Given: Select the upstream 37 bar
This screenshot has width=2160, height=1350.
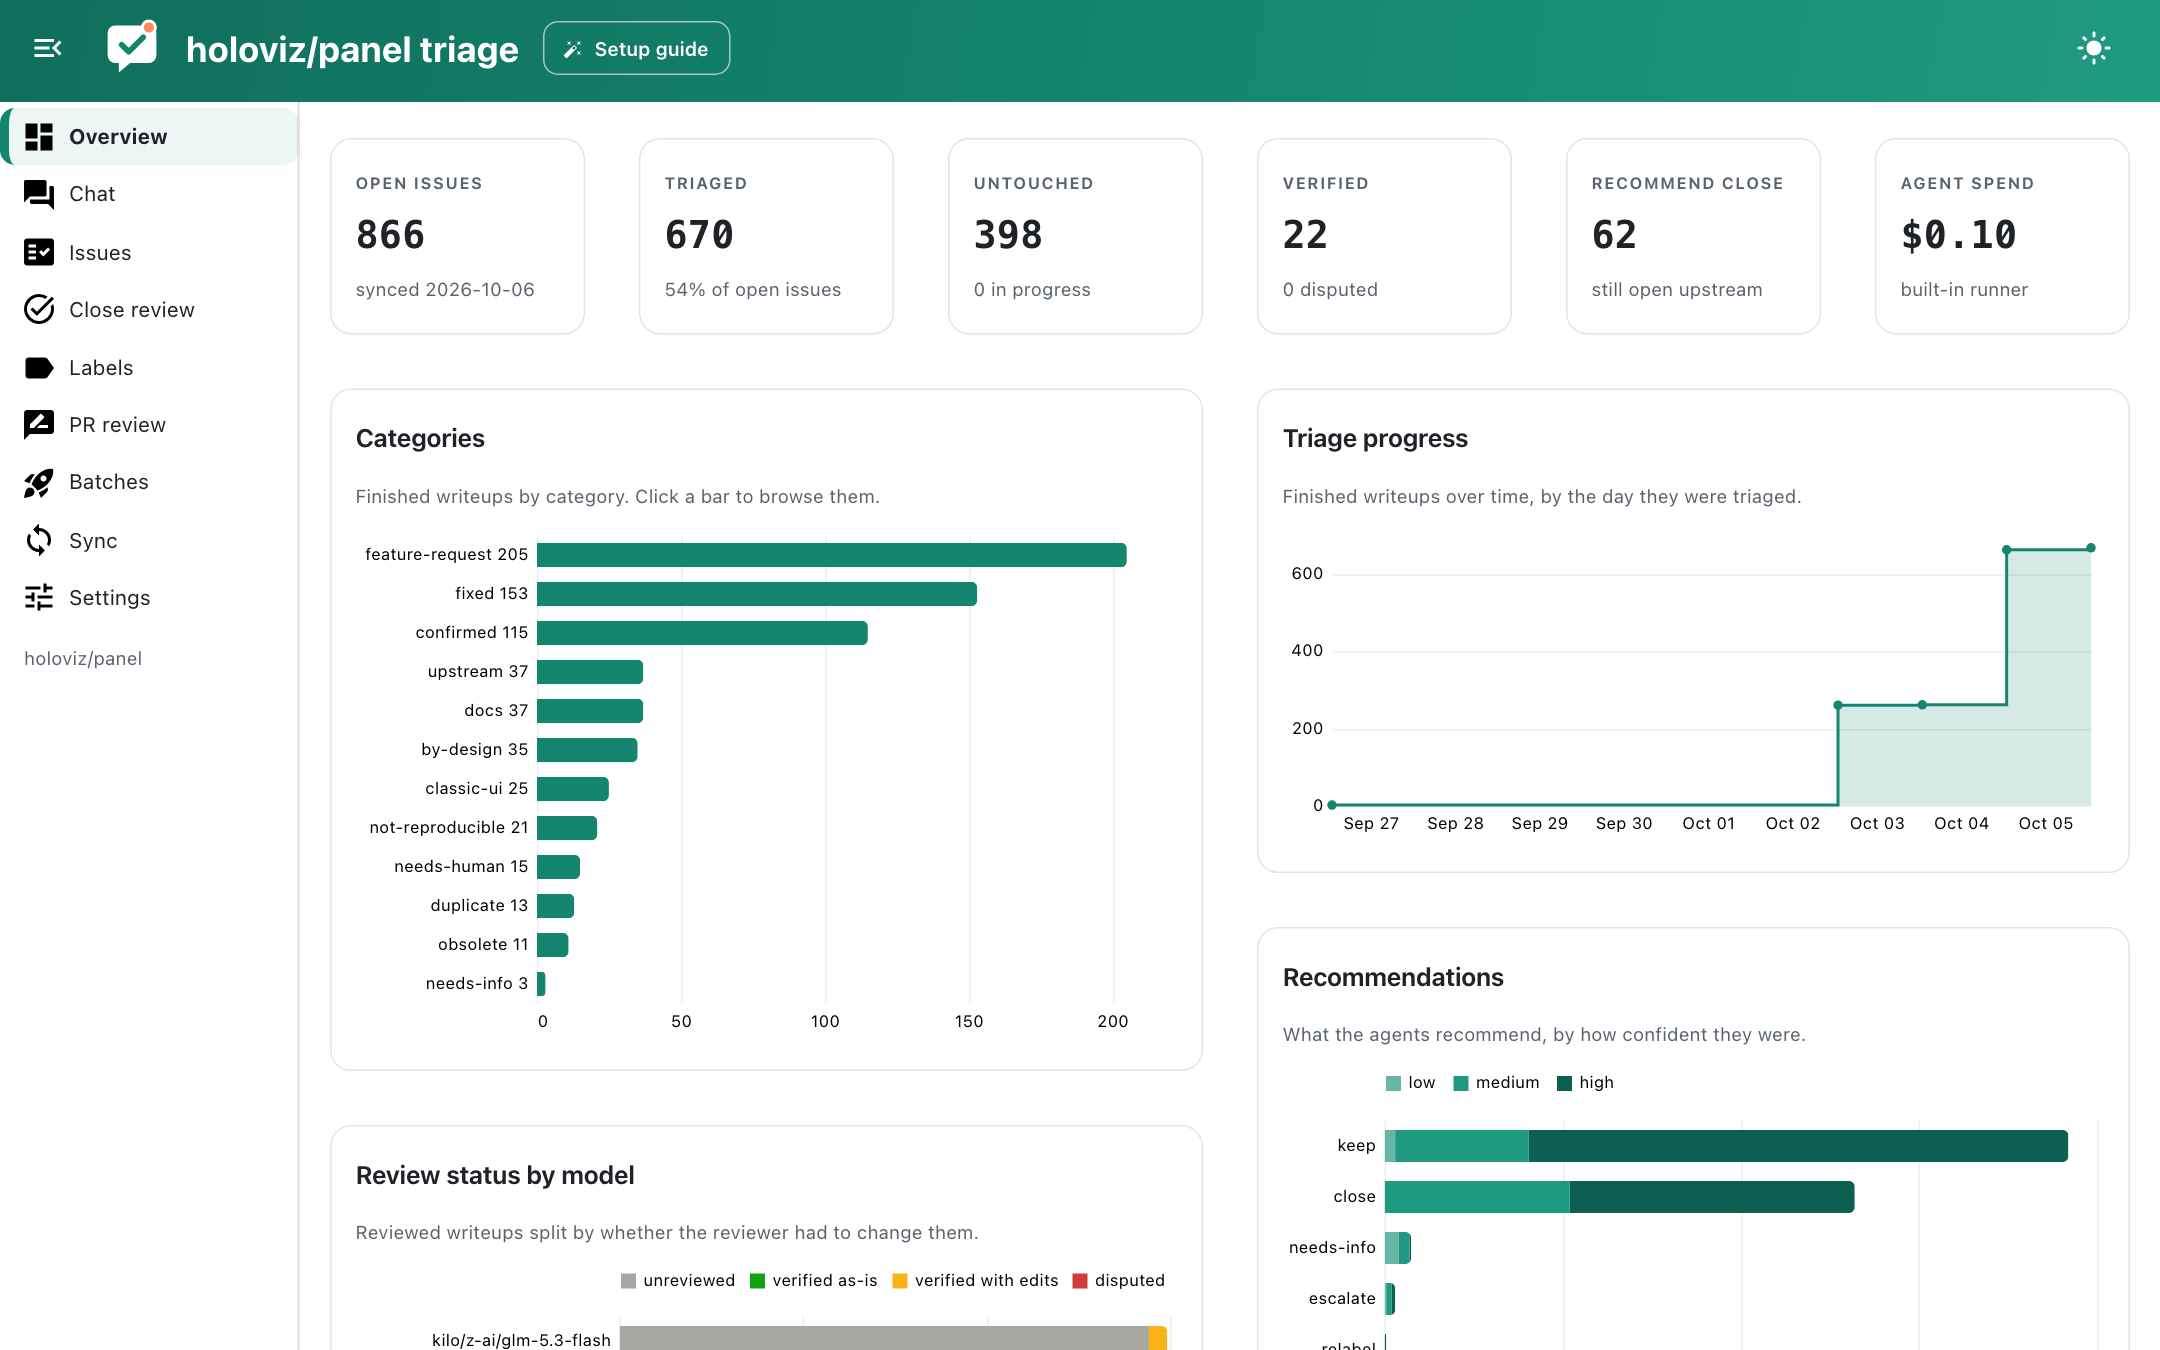Looking at the screenshot, I should click(590, 672).
